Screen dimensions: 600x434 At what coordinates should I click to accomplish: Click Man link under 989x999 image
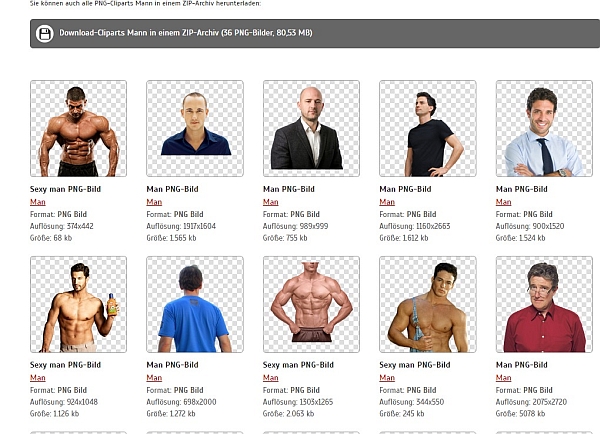coord(271,202)
